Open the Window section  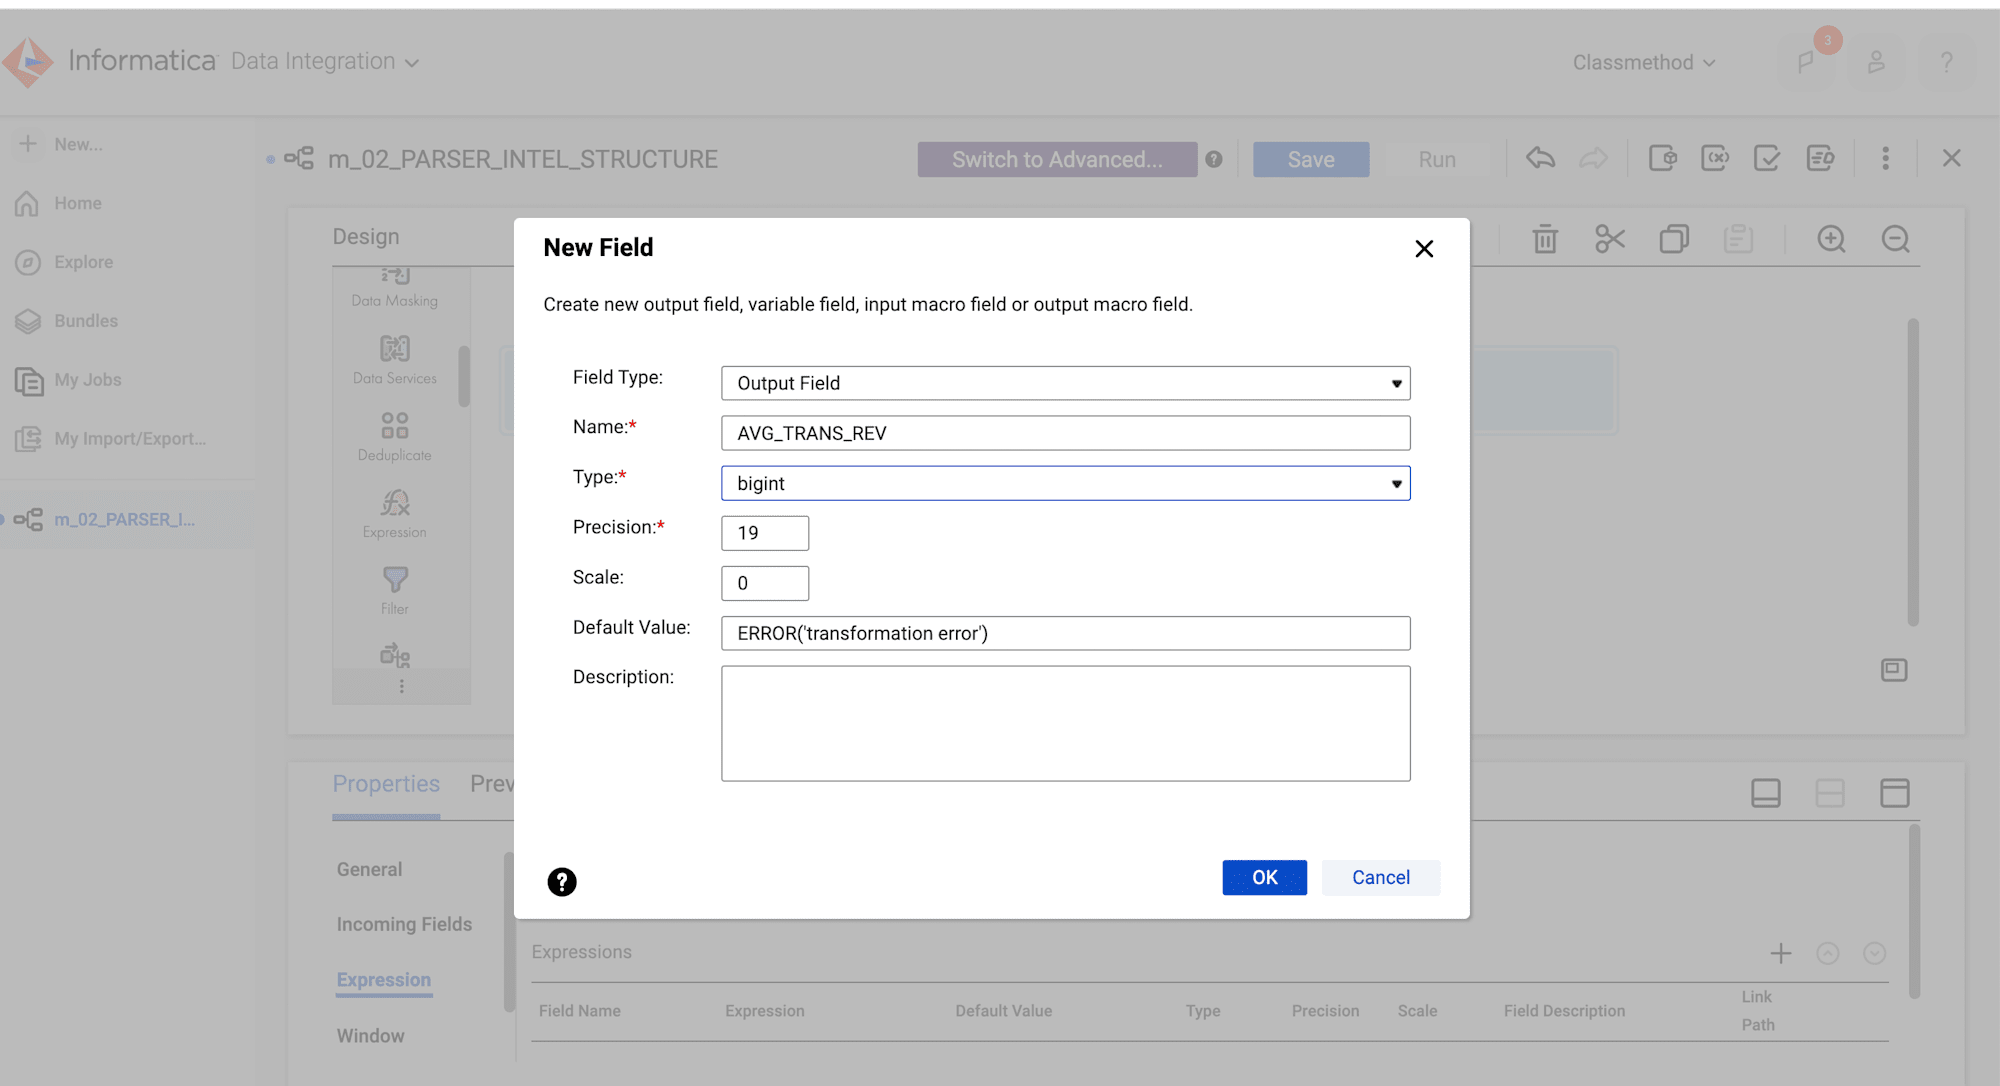point(370,1036)
